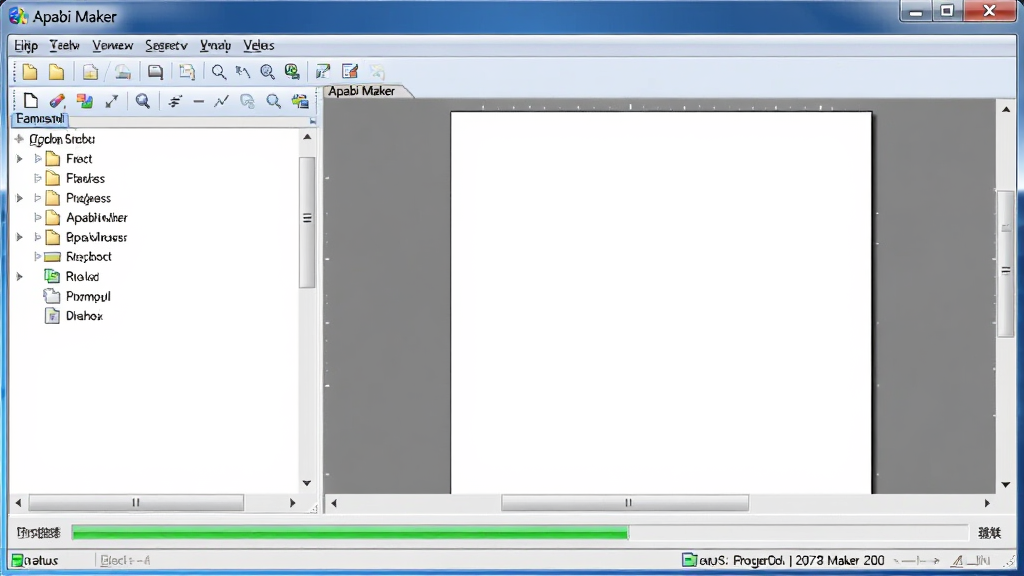Click the green folder with pictures icon
1024x576 pixels.
[300, 101]
